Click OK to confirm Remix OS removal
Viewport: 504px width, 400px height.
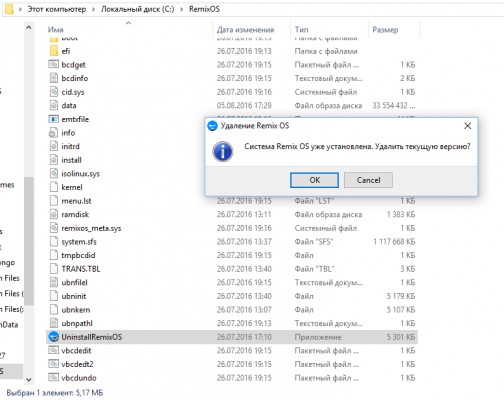(x=314, y=180)
